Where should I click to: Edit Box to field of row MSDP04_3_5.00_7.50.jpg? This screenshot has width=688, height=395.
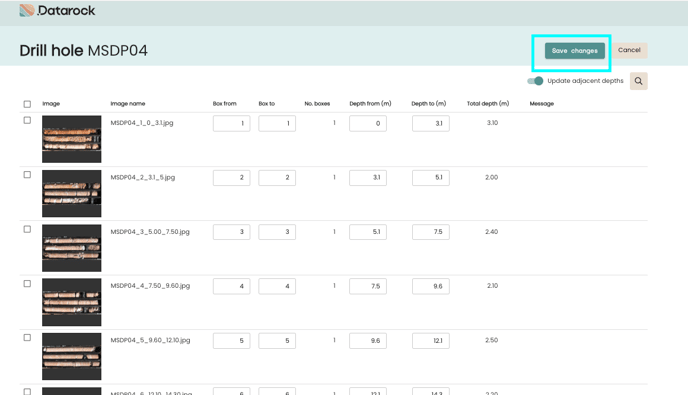pyautogui.click(x=277, y=232)
